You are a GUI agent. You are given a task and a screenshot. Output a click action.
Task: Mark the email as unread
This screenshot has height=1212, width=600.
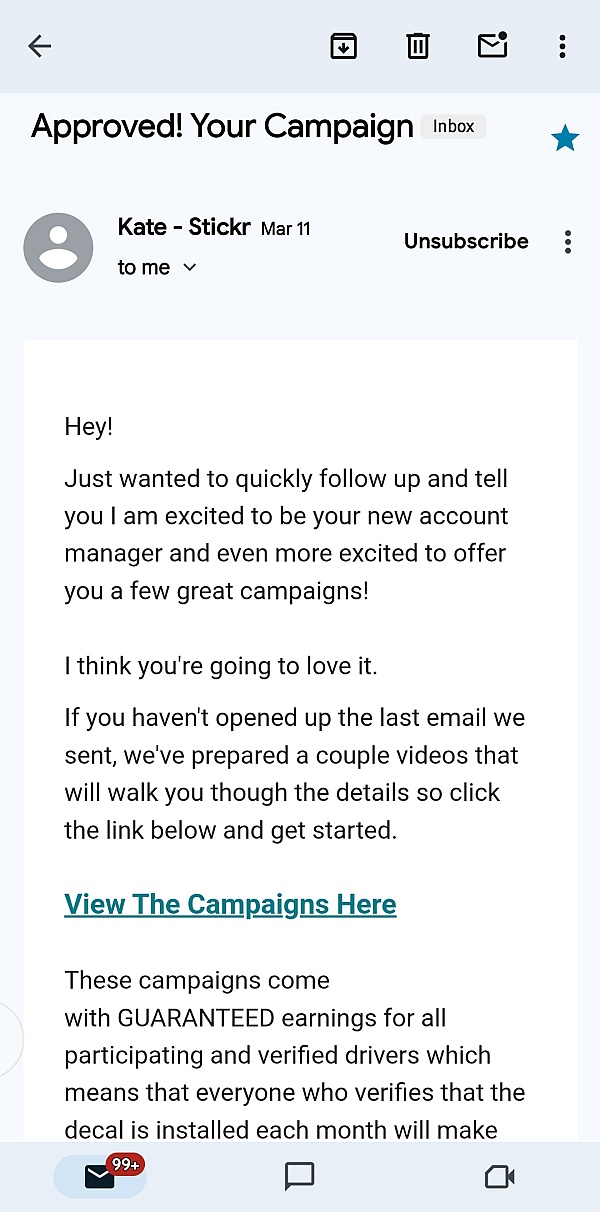pos(493,46)
